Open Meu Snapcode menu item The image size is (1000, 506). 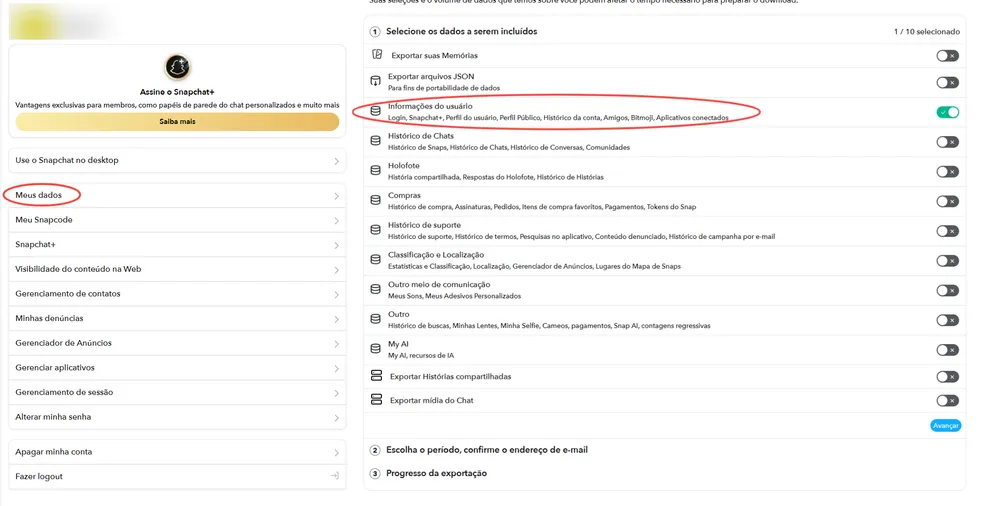pos(177,220)
